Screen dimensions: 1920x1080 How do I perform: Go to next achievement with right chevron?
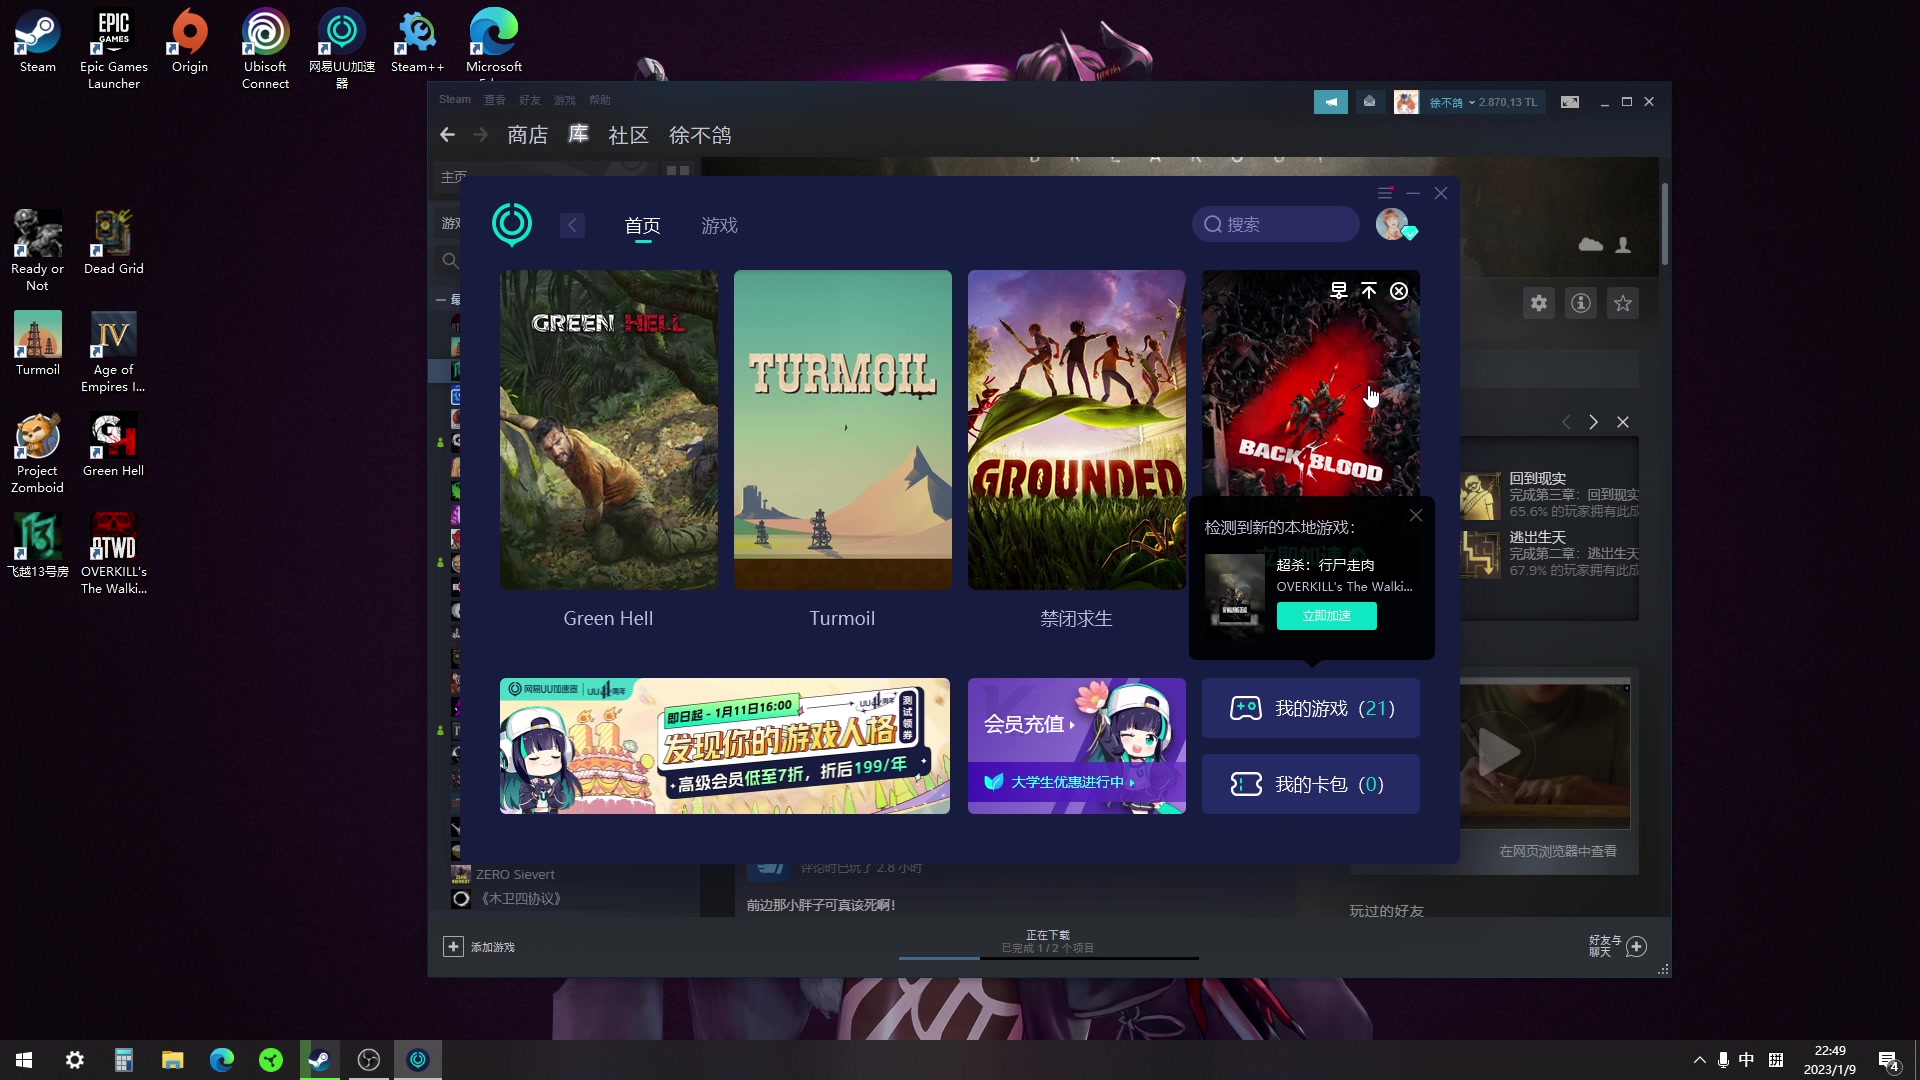(x=1594, y=423)
